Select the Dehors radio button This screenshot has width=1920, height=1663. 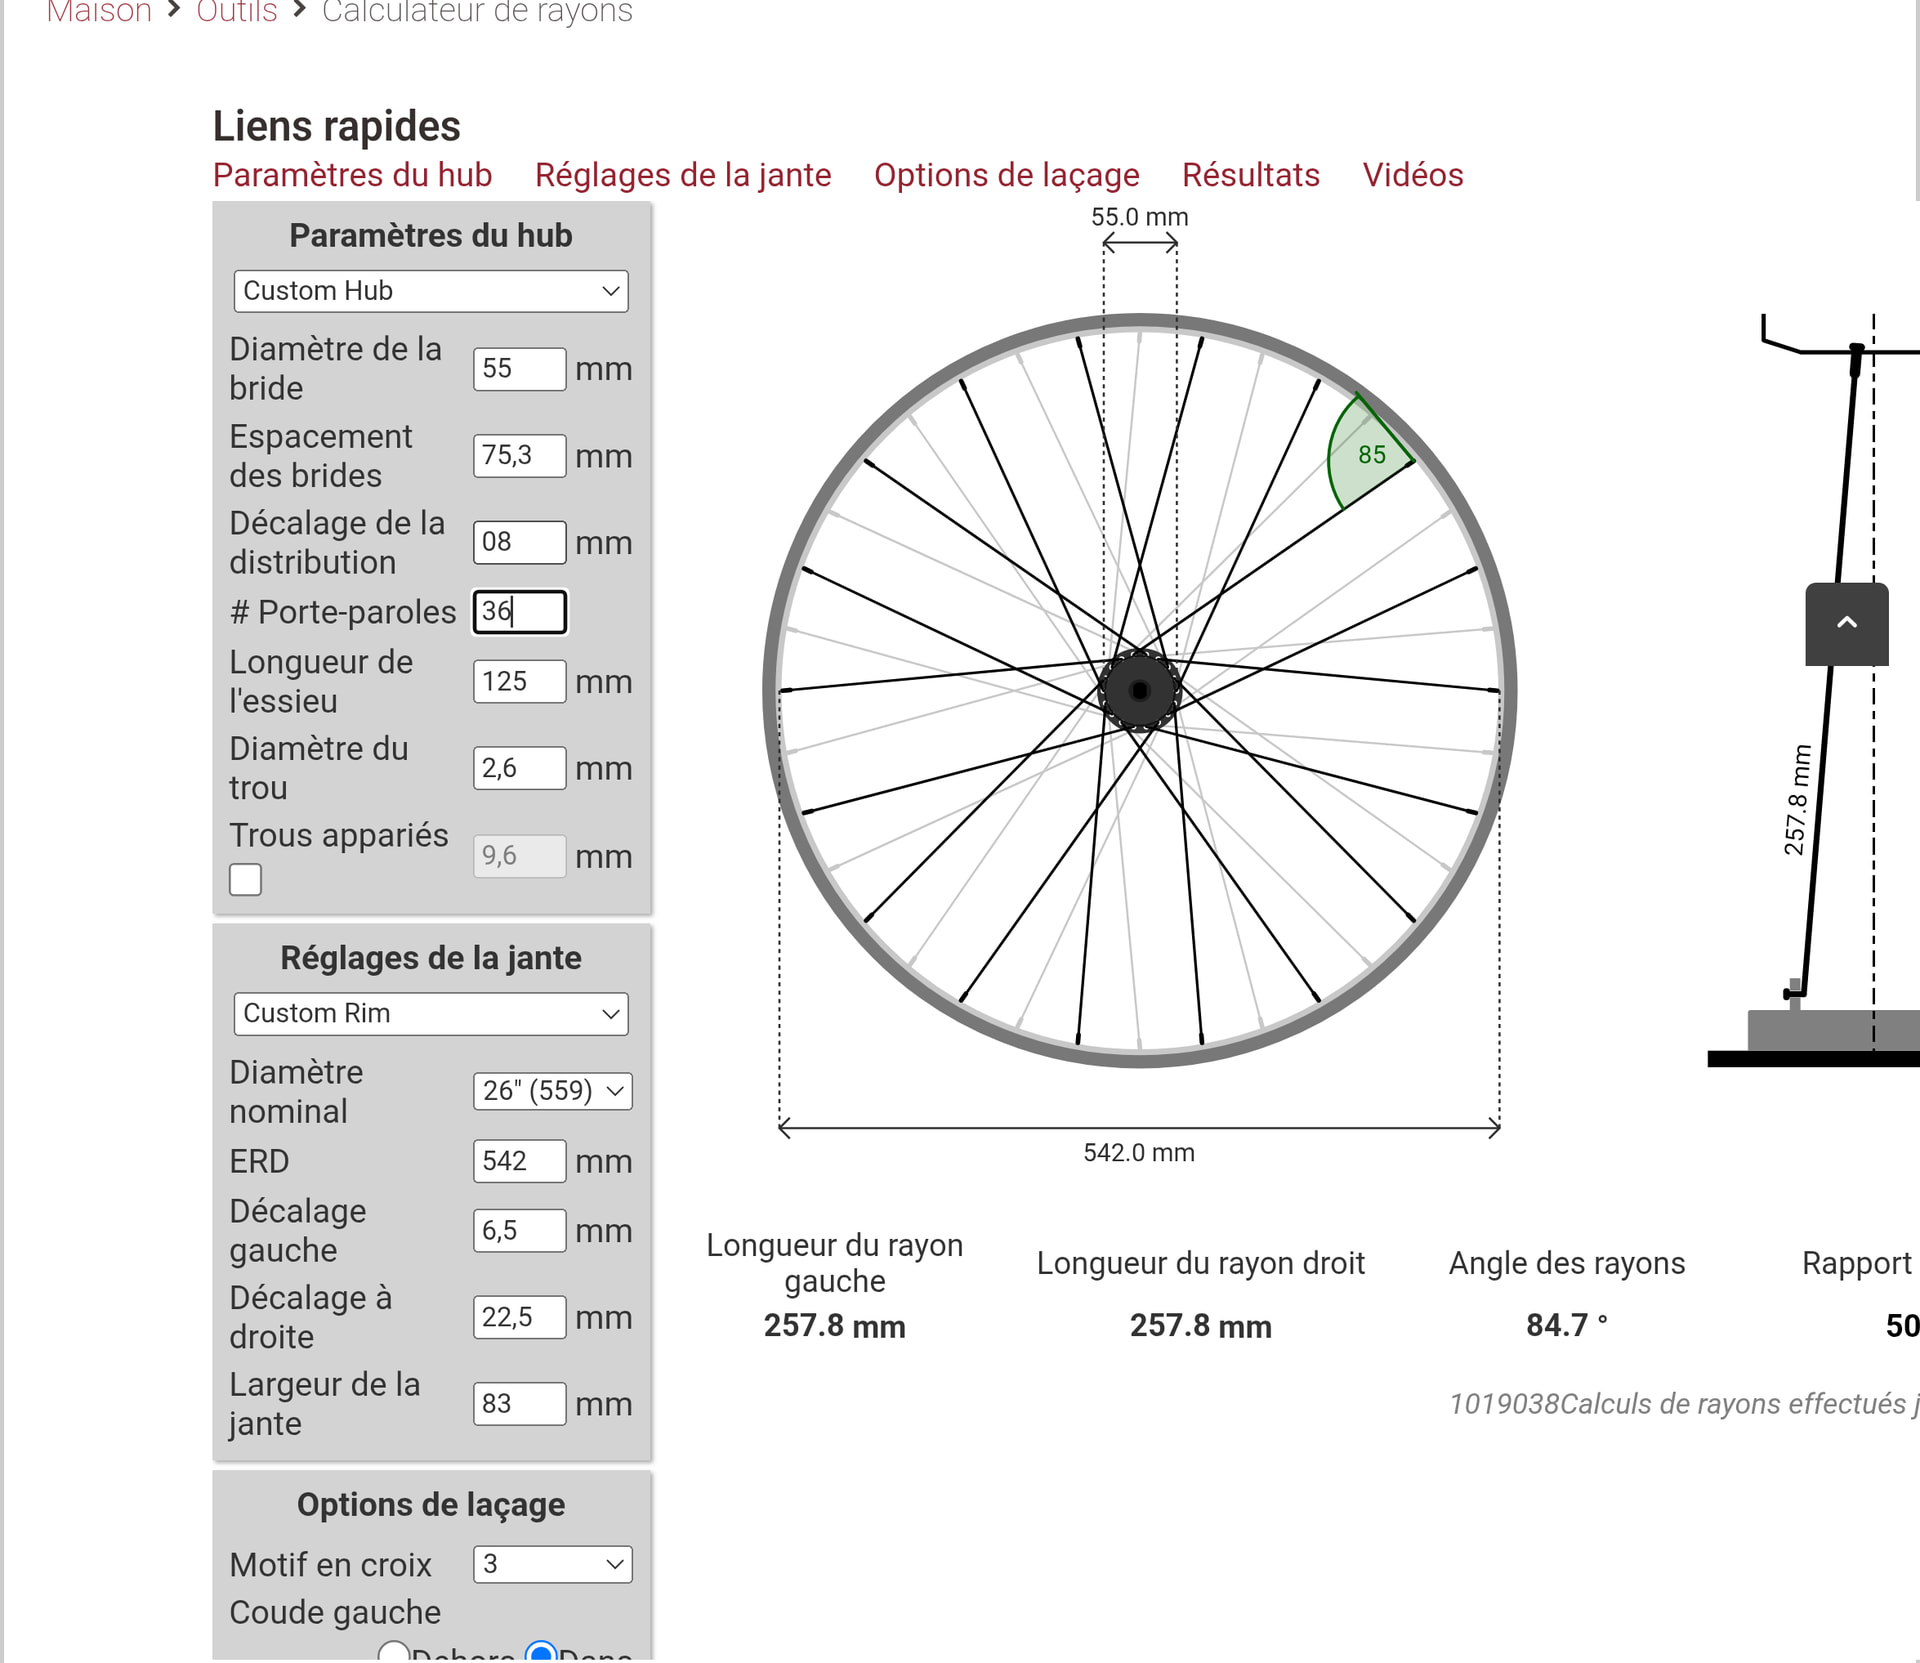(x=394, y=1652)
